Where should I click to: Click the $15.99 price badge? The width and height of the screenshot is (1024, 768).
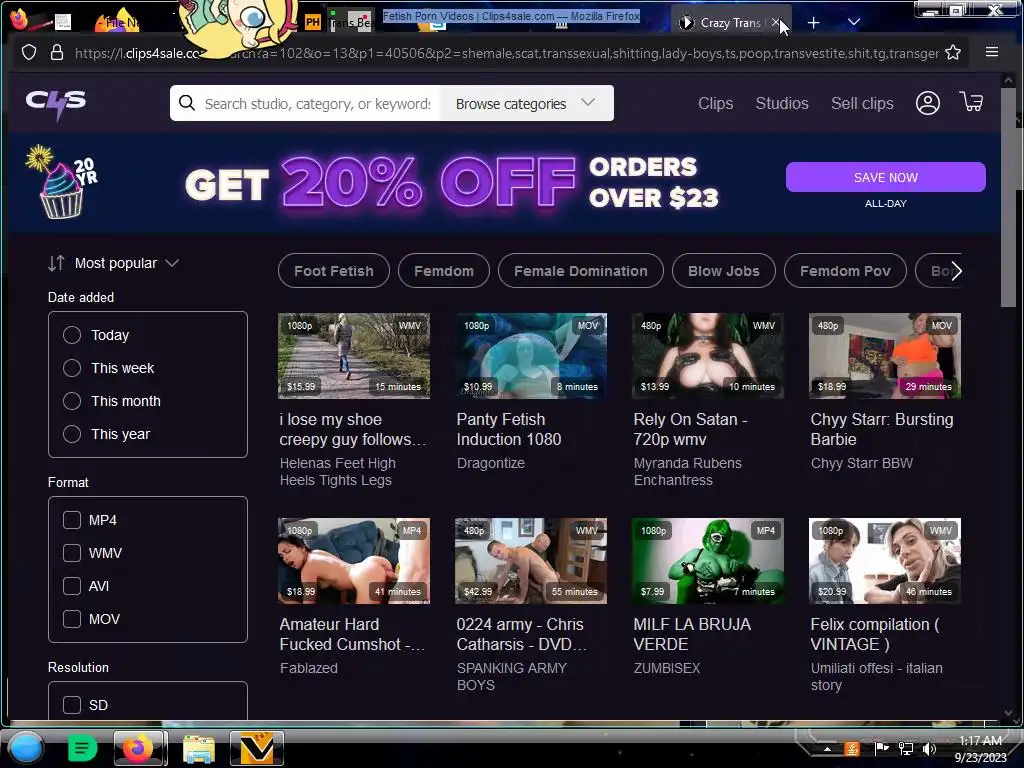301,387
